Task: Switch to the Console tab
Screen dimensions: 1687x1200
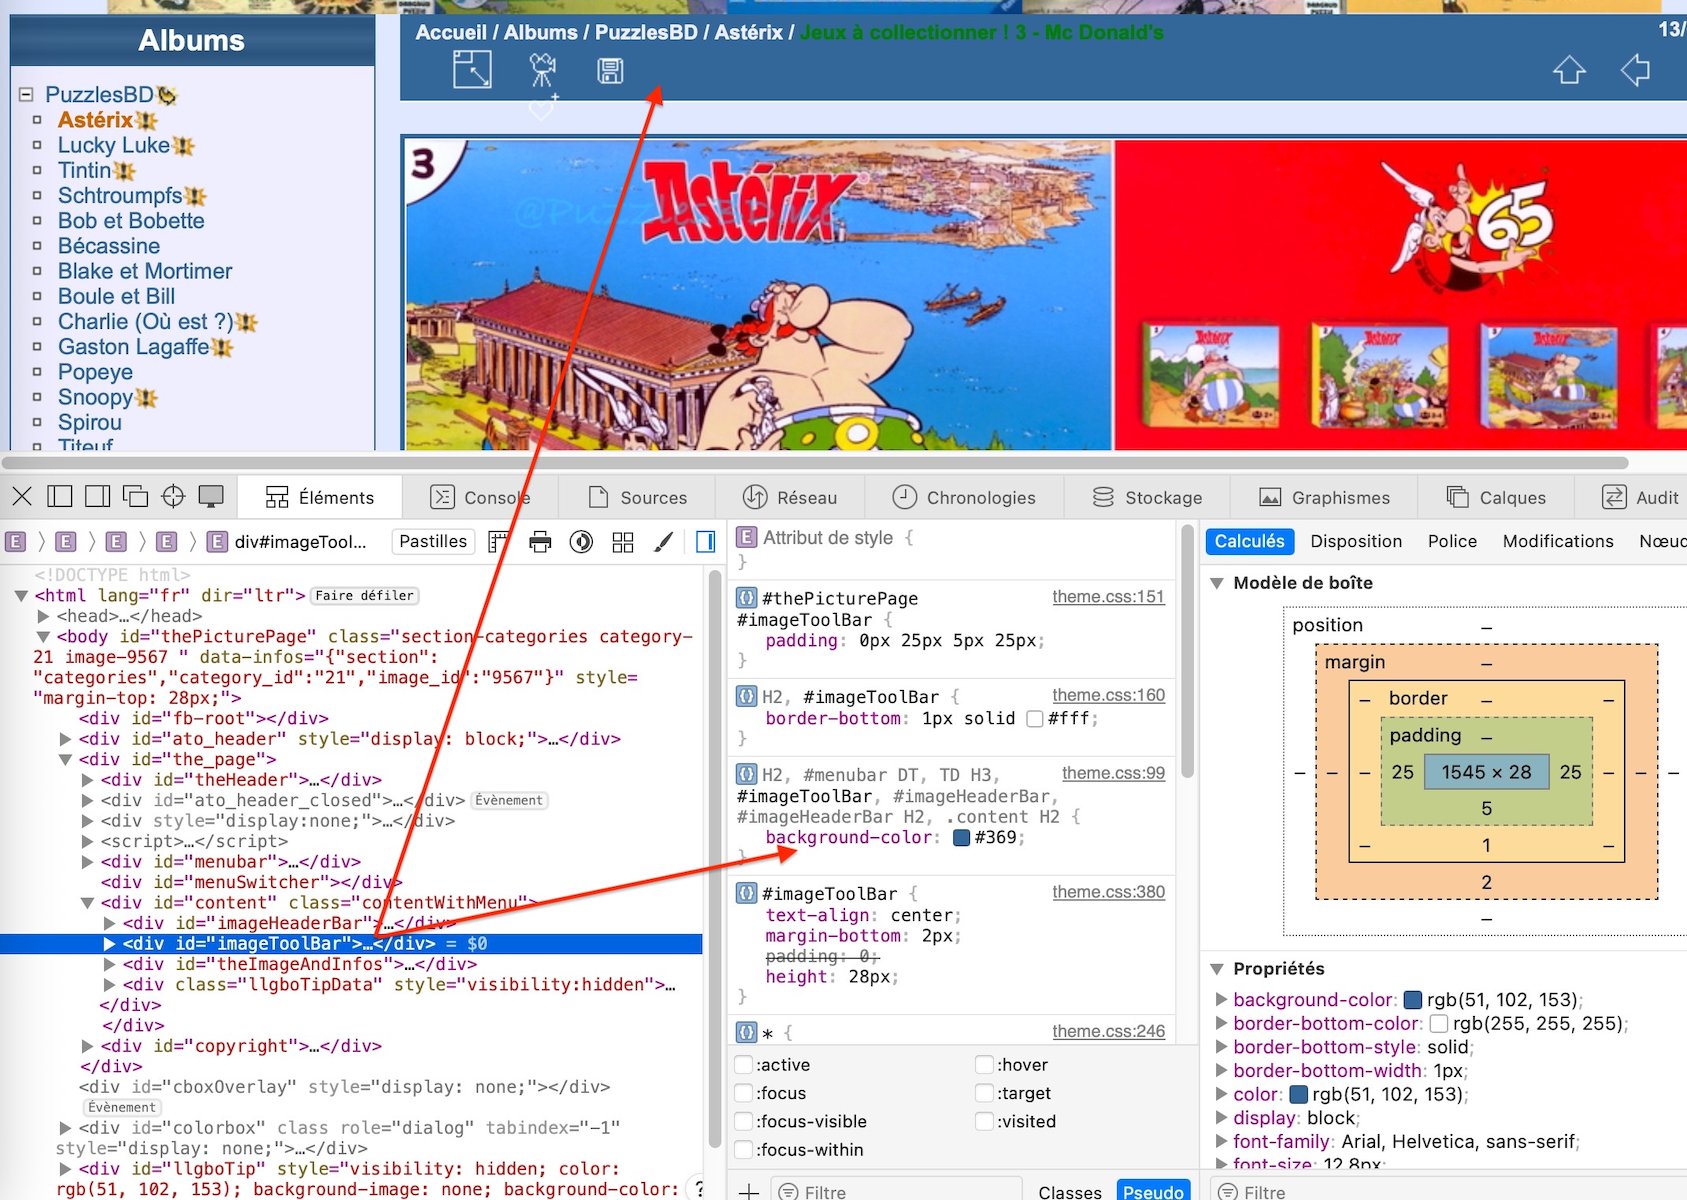Action: click(x=480, y=497)
